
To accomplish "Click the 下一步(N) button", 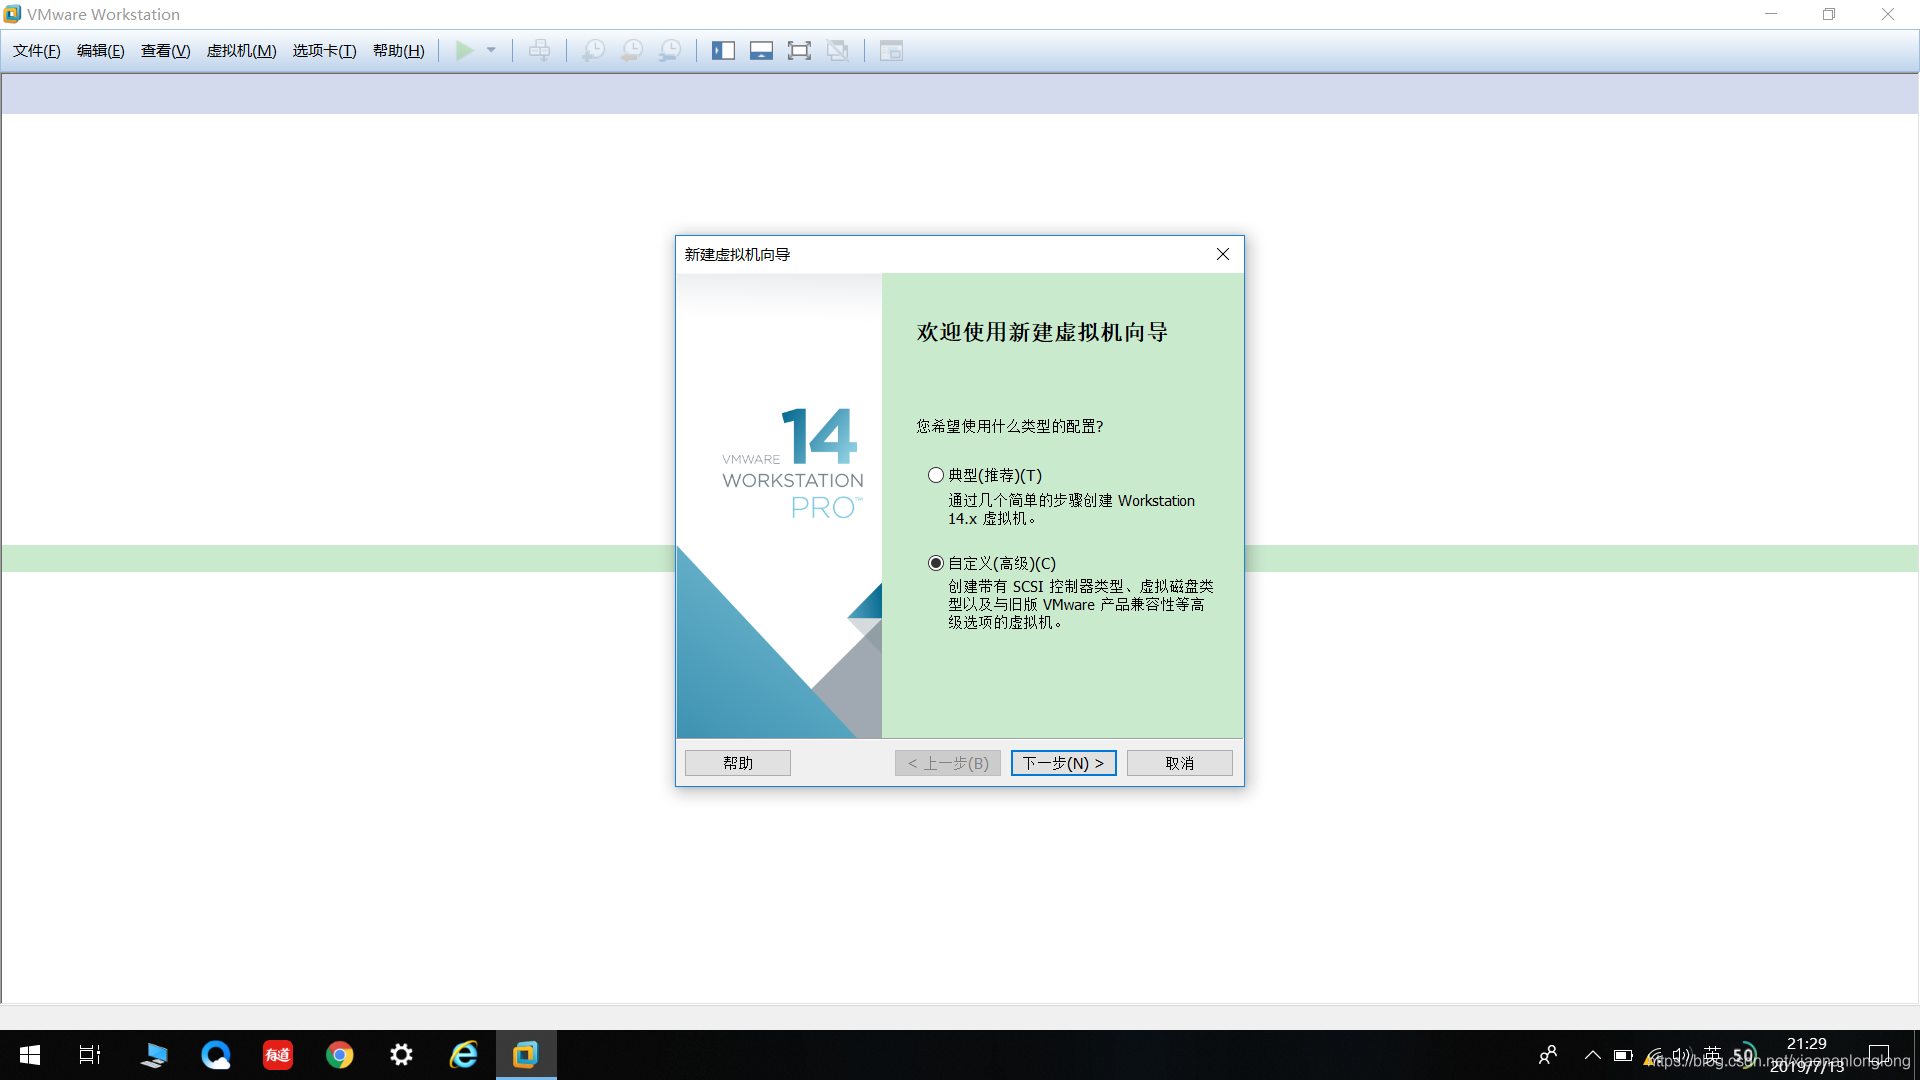I will 1063,763.
